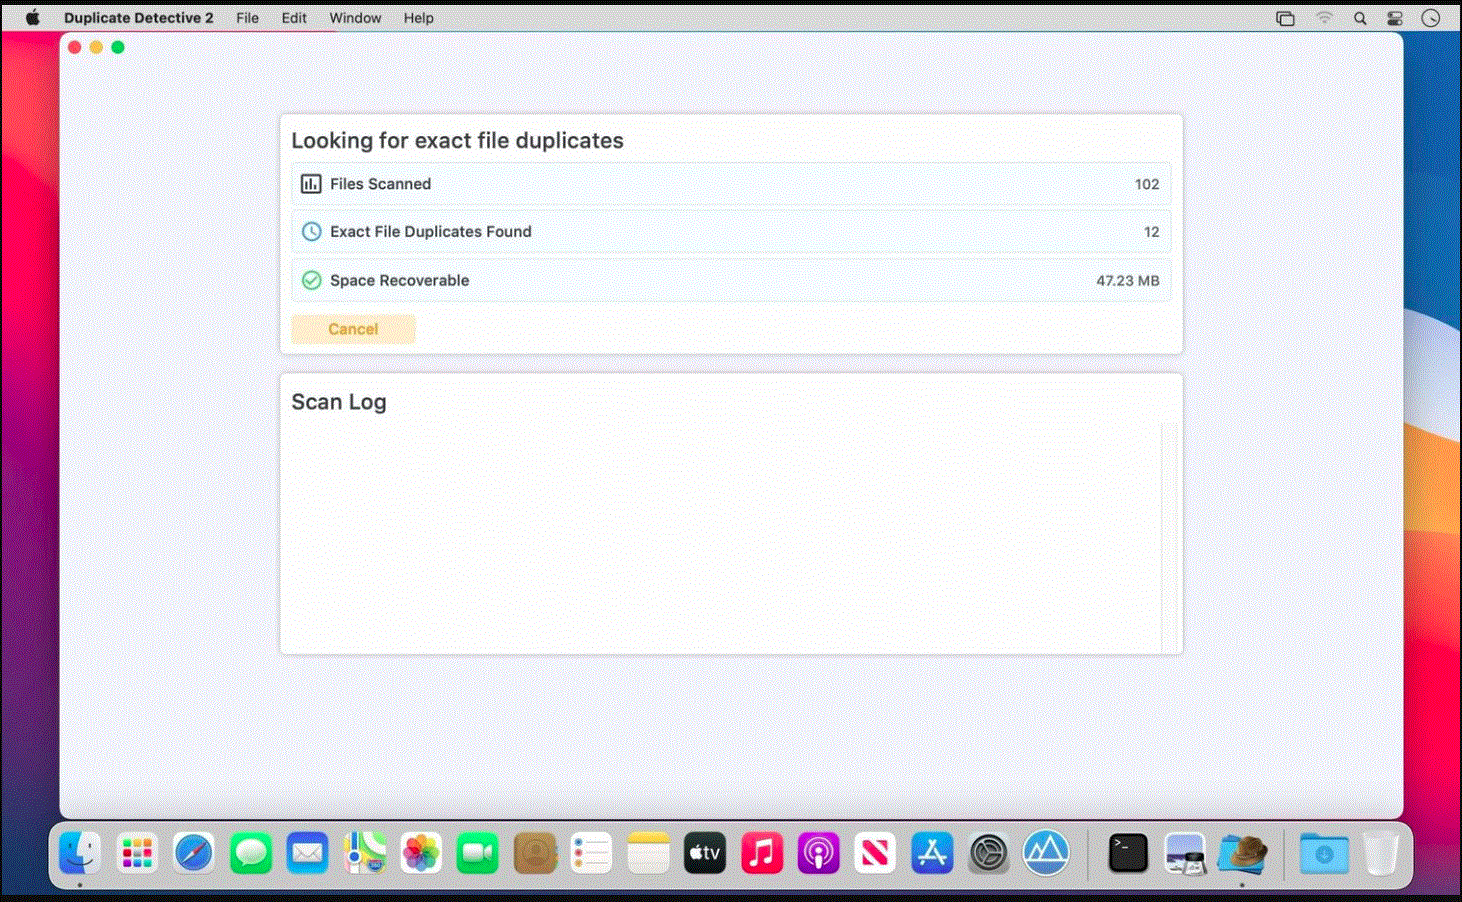Open Control Center in menu bar

[x=1395, y=18]
